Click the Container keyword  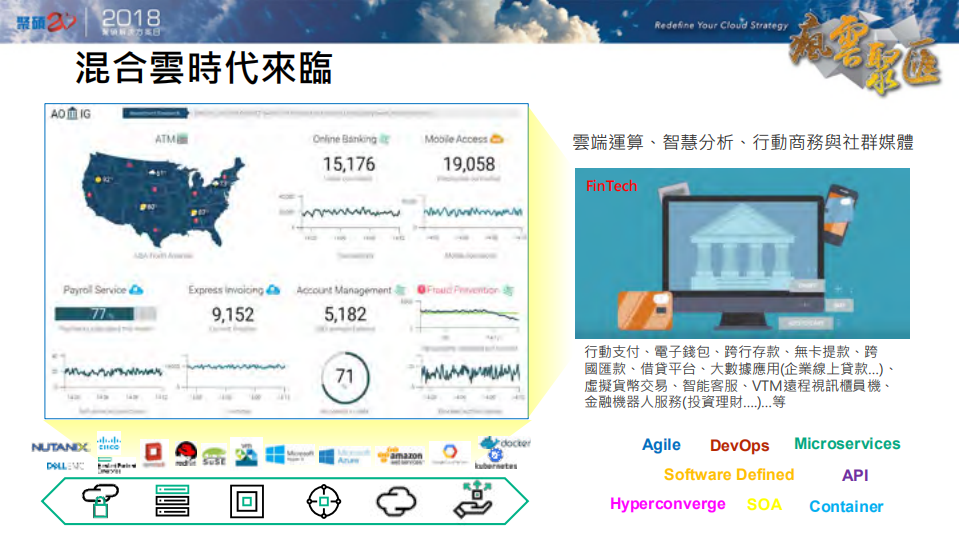point(846,507)
